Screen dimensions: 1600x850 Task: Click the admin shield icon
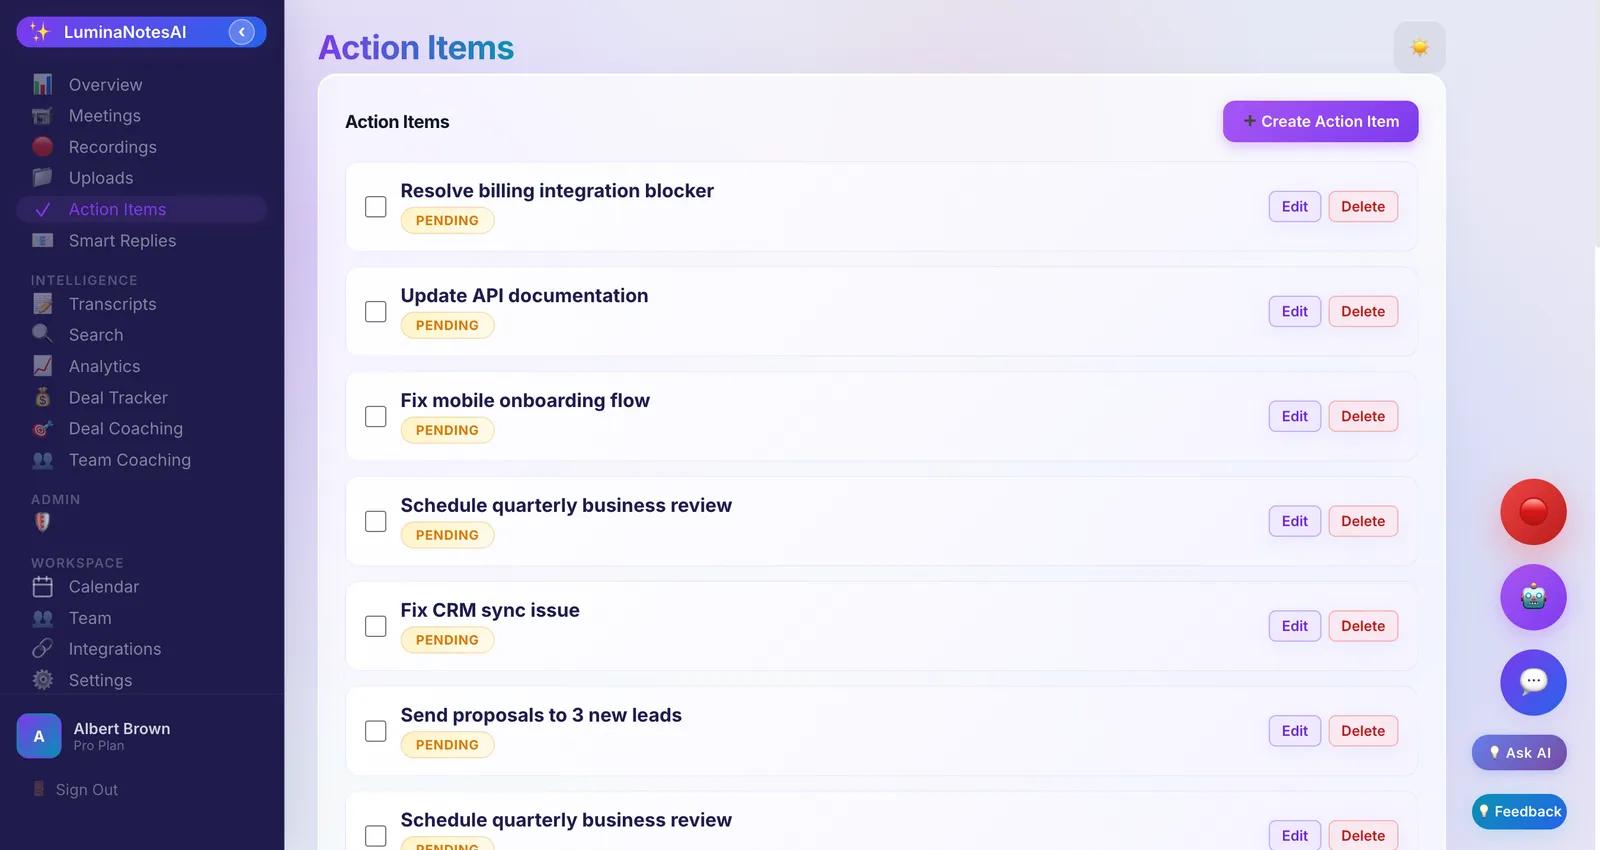(x=42, y=522)
